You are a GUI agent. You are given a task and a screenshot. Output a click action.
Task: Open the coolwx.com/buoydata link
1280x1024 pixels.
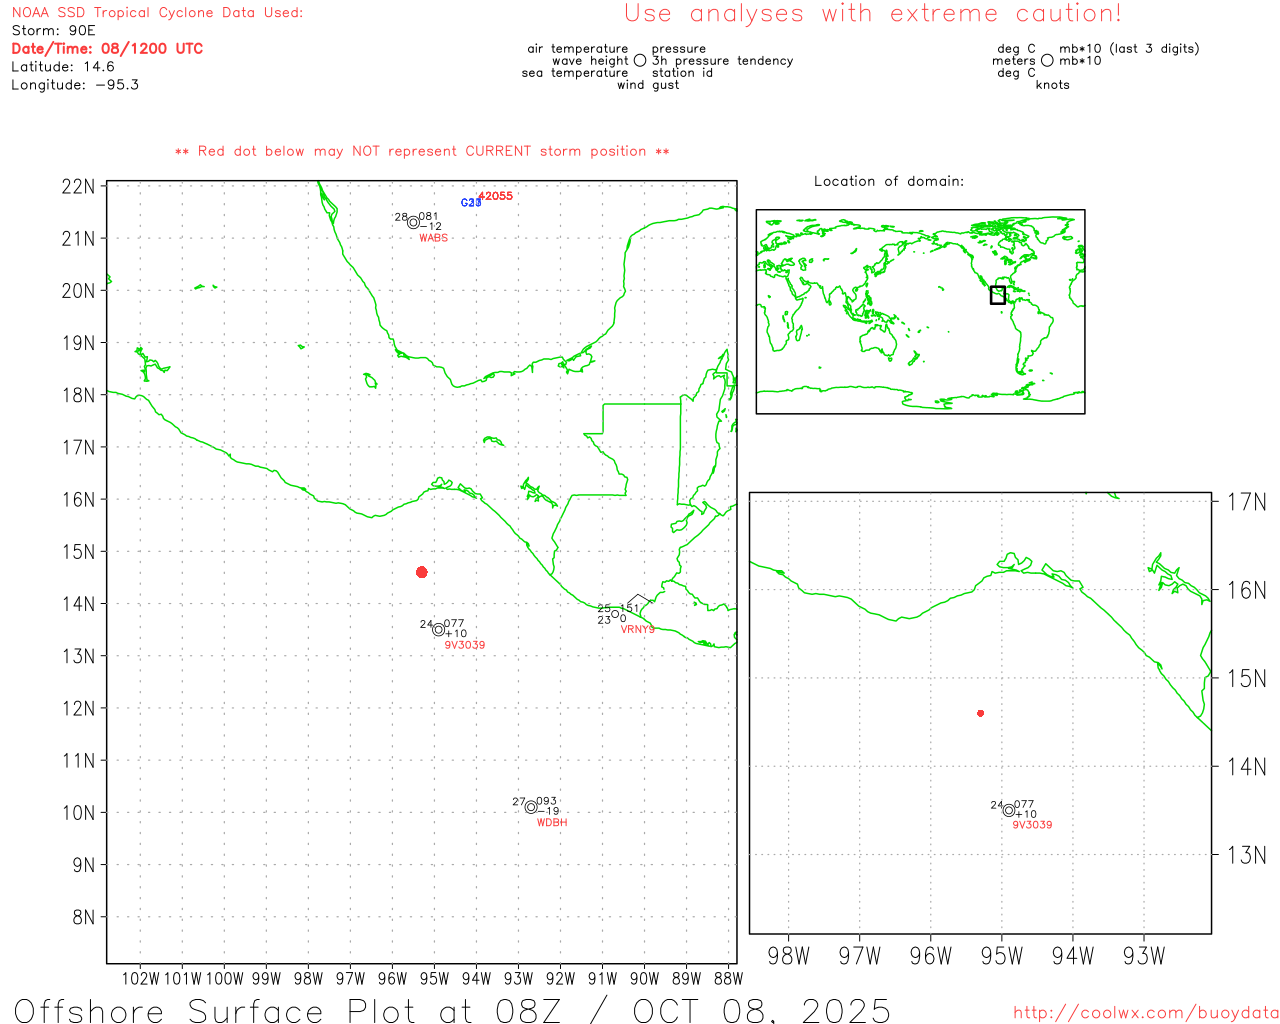pos(1146,1013)
